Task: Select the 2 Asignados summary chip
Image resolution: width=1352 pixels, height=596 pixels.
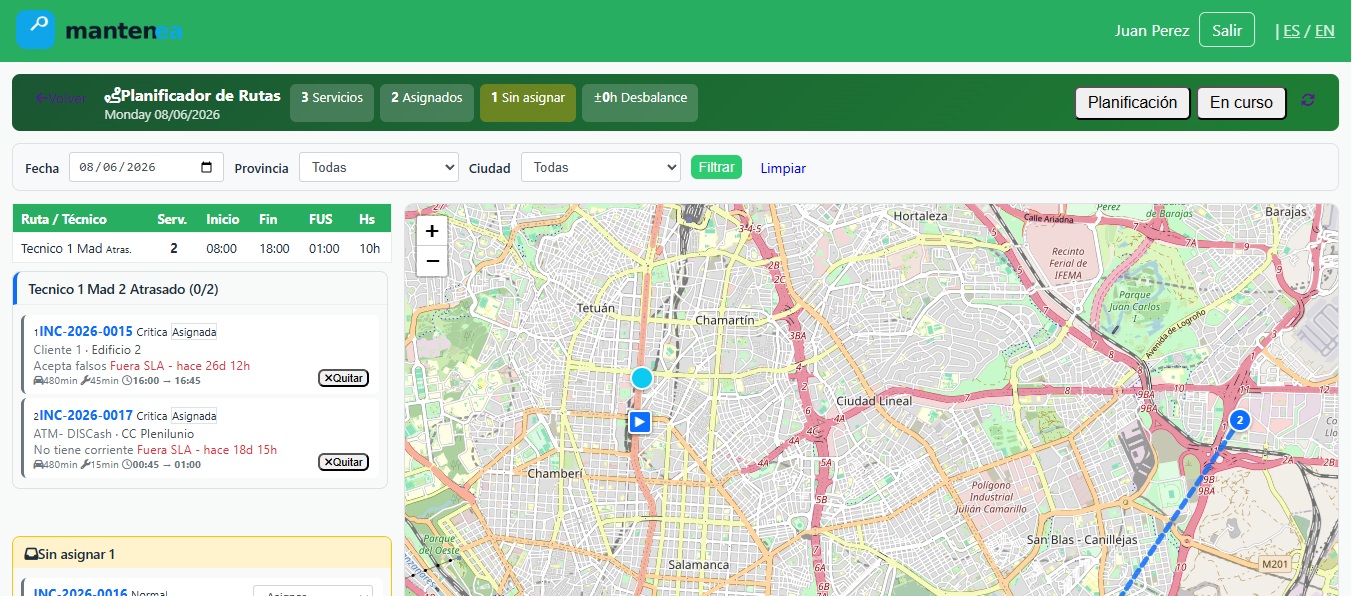Action: [427, 103]
